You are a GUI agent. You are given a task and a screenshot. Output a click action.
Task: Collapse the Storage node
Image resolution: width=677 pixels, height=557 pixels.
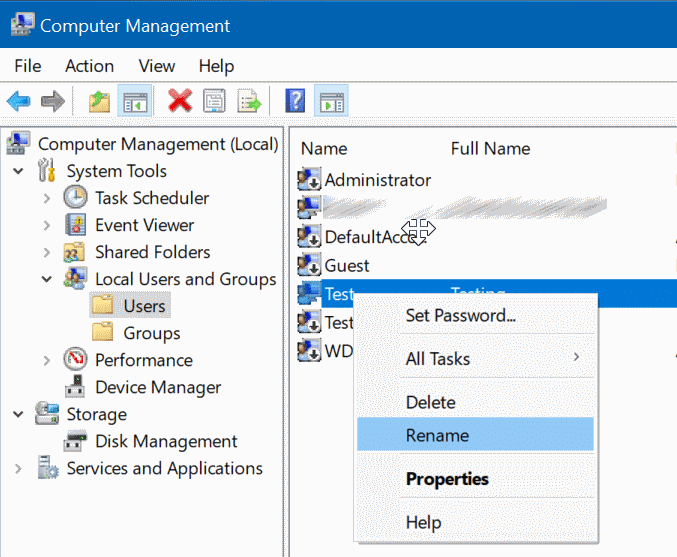click(x=18, y=415)
